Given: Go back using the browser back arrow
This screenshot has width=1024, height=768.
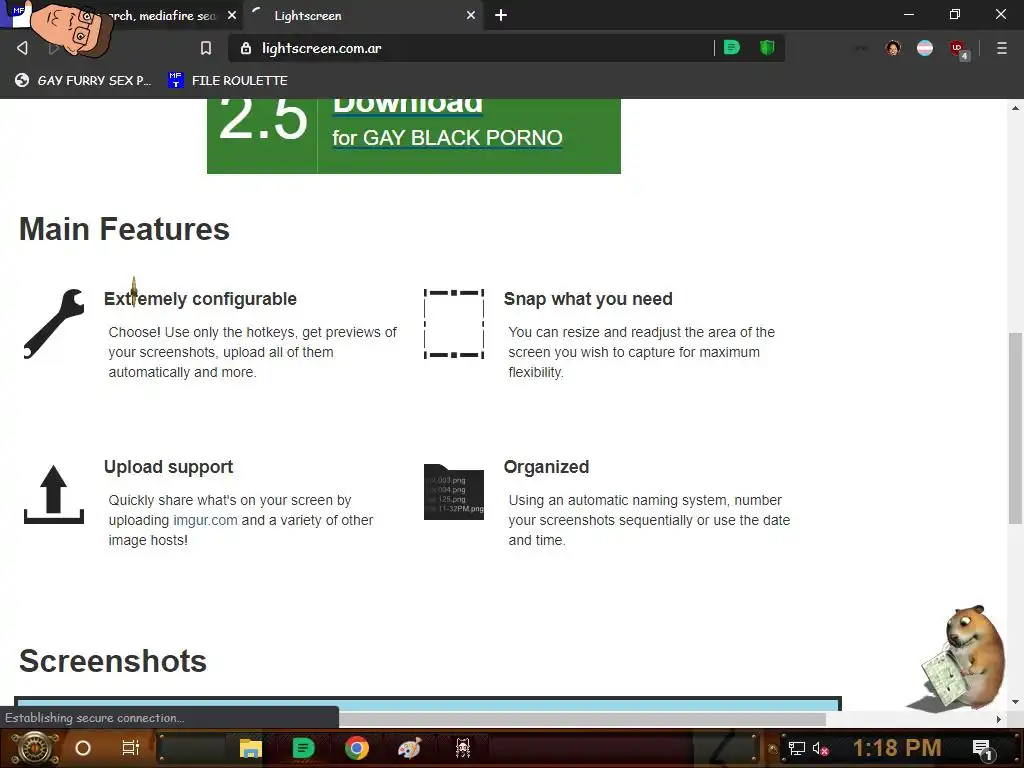Looking at the screenshot, I should click(22, 48).
